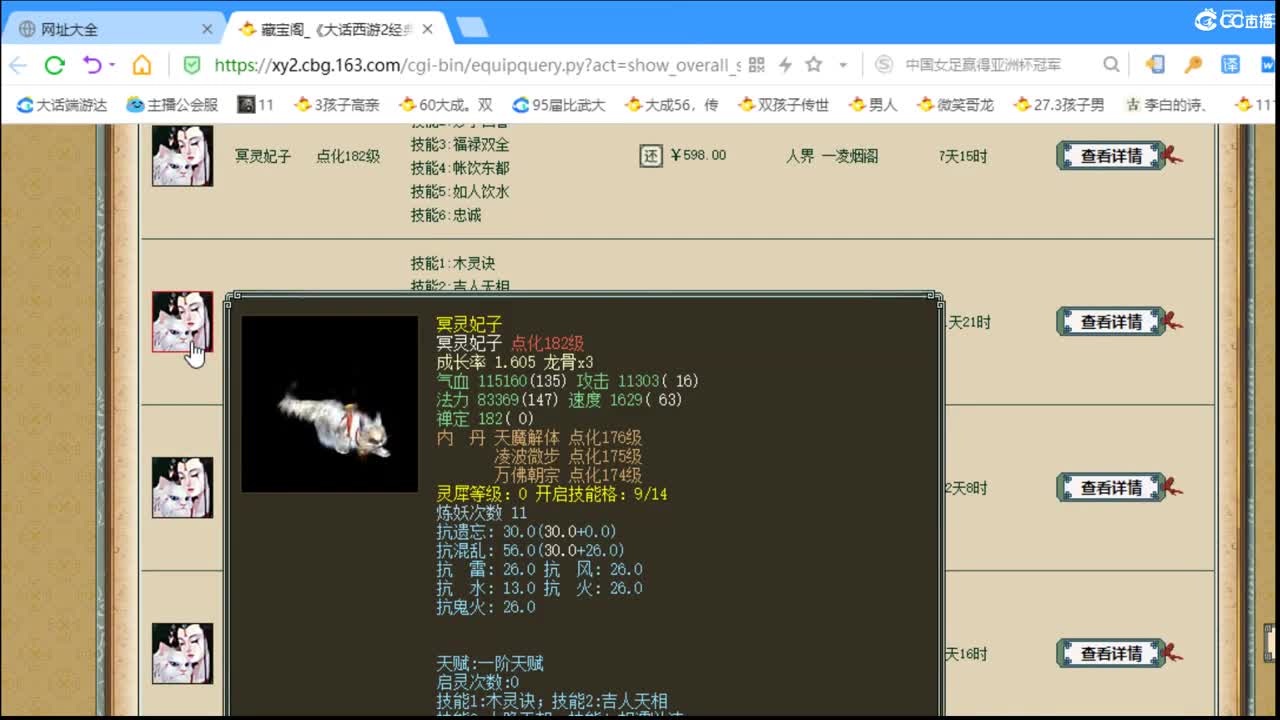
Task: Open bookmark 男人
Action: [873, 104]
